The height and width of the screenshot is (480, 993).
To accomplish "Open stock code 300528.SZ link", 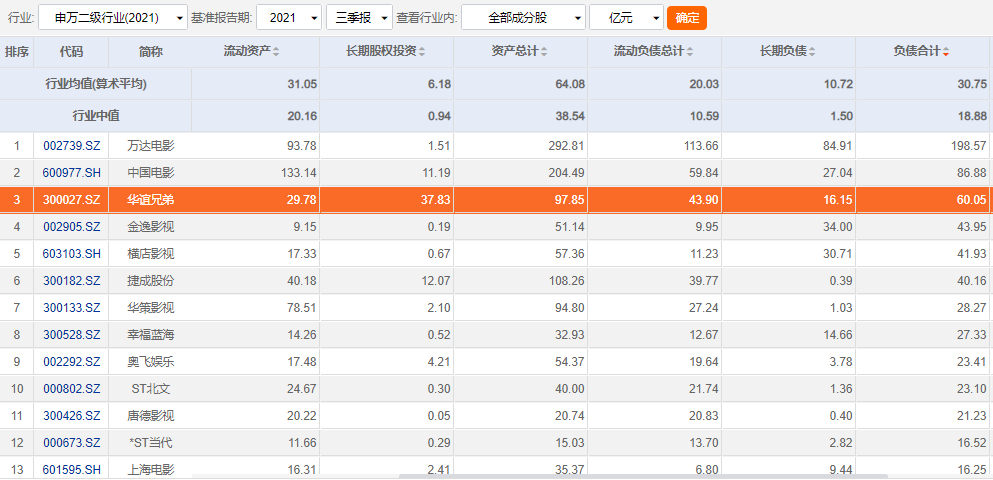I will point(72,335).
